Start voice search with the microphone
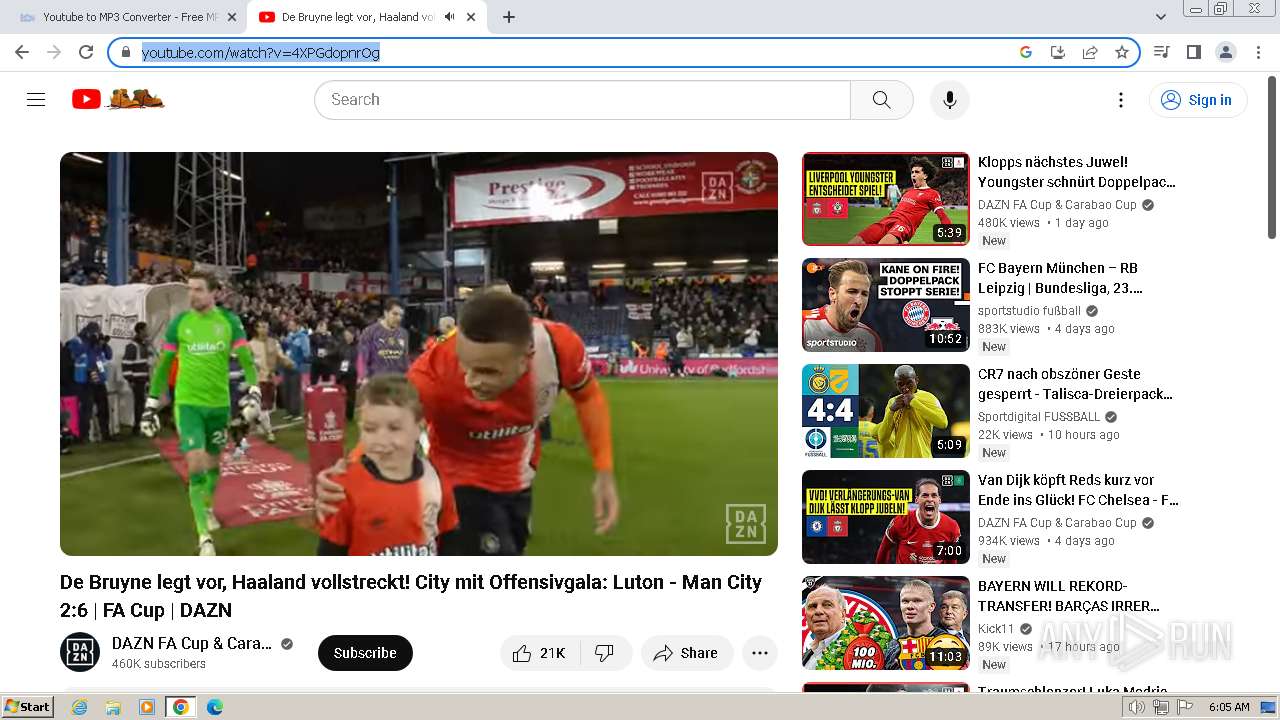Viewport: 1280px width, 720px height. click(x=949, y=99)
